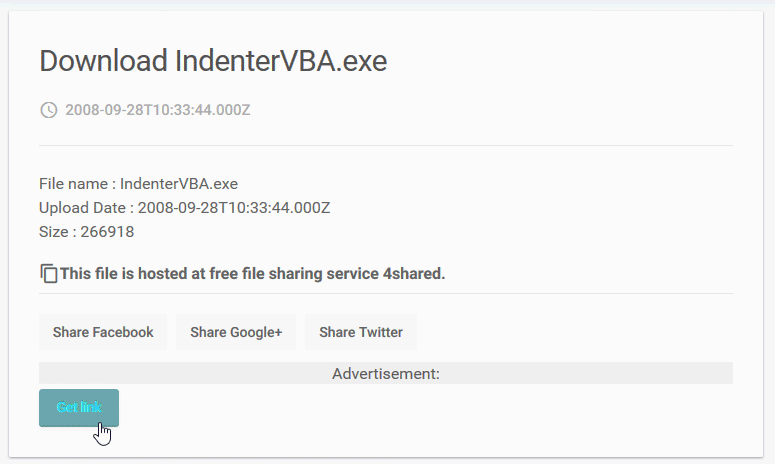Click the upload date value 2008-09-28

click(234, 208)
